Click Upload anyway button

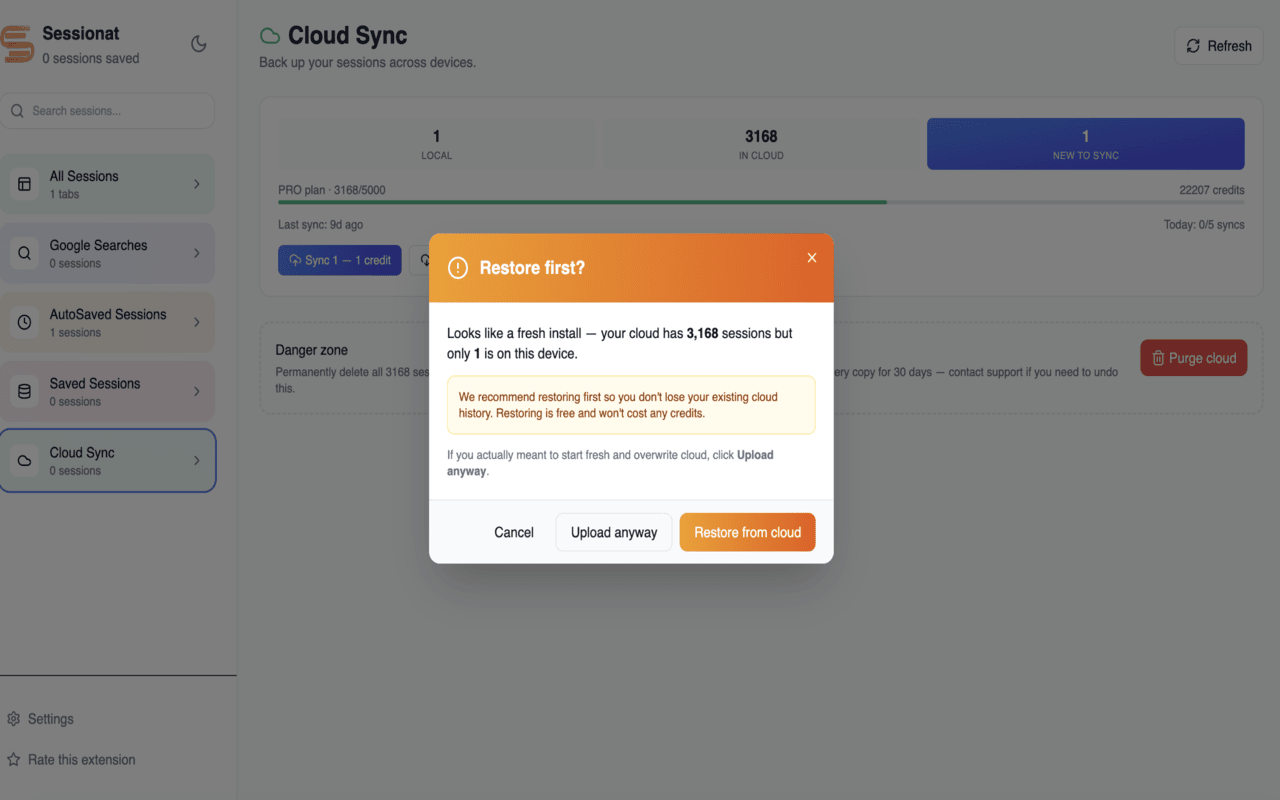tap(614, 532)
